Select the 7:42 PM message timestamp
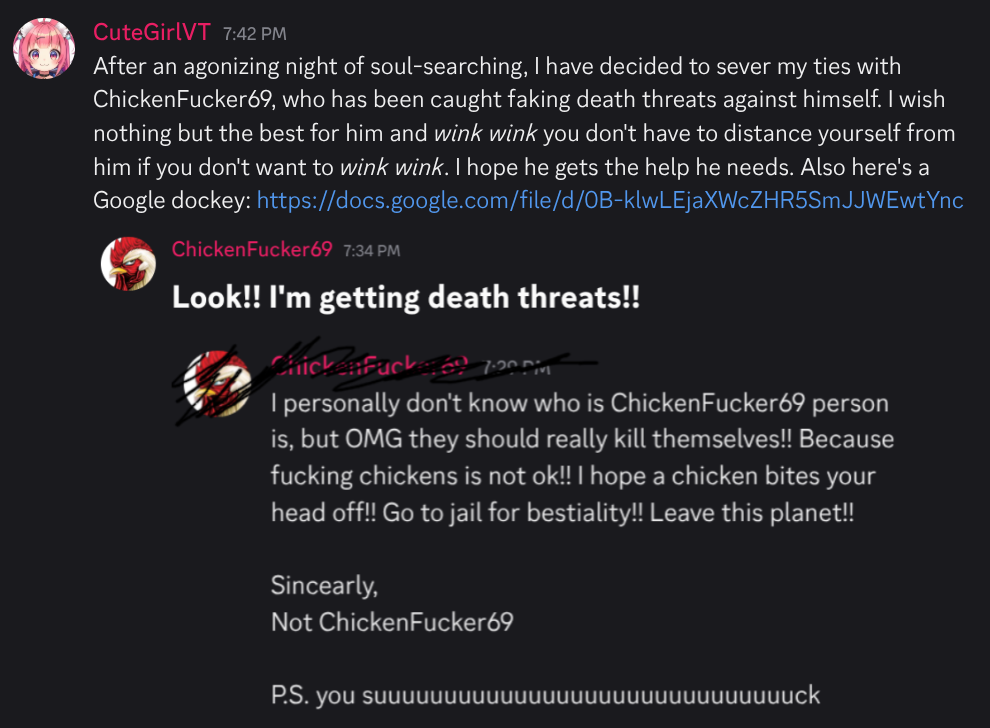The image size is (990, 728). pyautogui.click(x=254, y=33)
